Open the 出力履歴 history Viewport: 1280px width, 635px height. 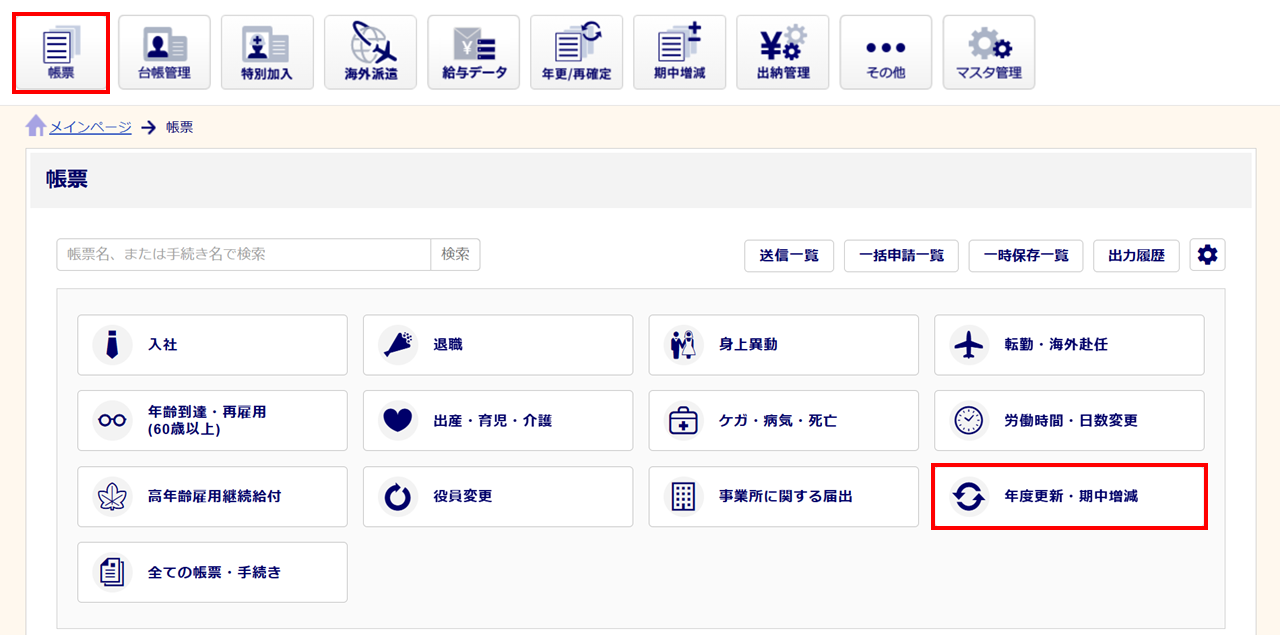(1136, 255)
